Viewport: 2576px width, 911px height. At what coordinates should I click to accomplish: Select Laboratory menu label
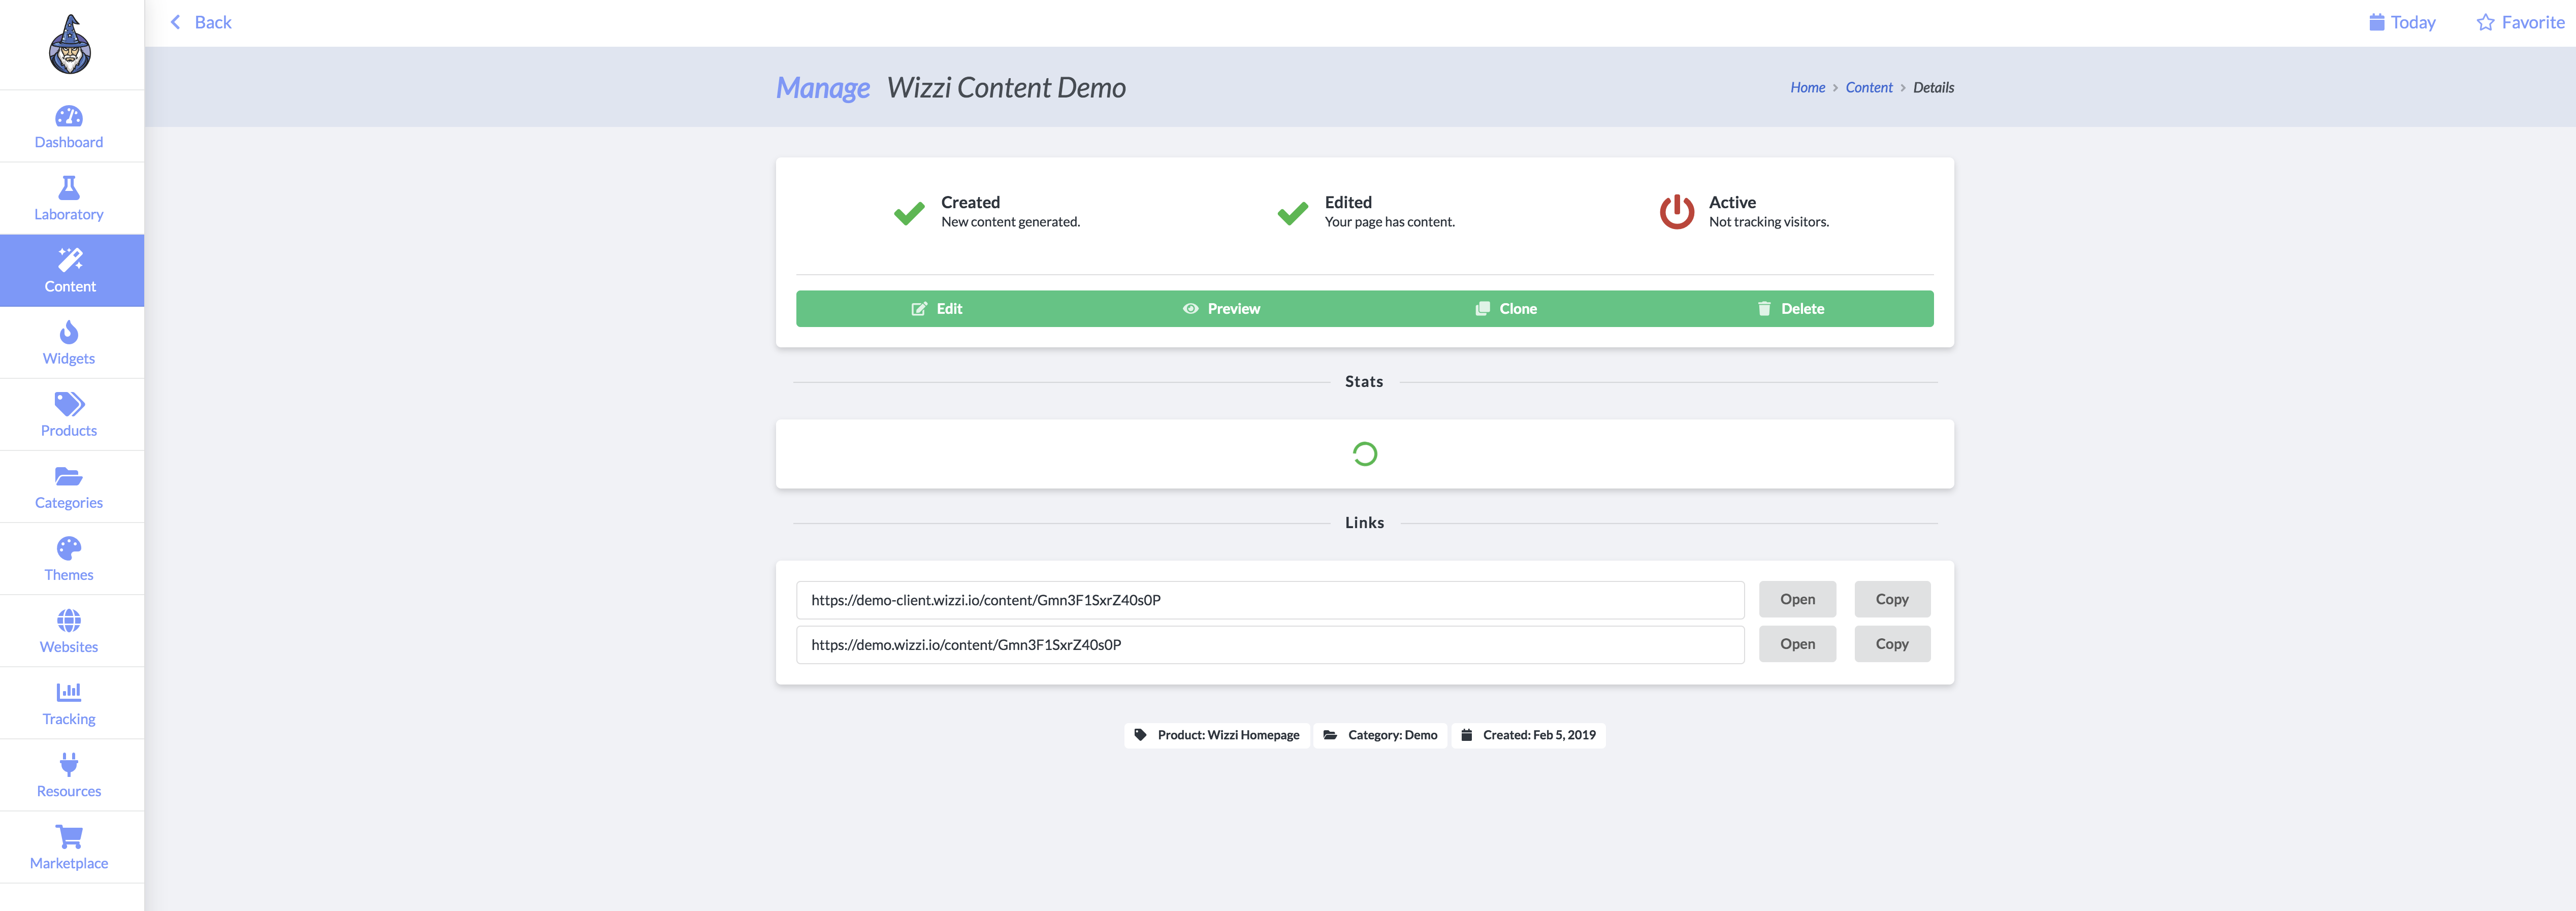click(x=69, y=215)
